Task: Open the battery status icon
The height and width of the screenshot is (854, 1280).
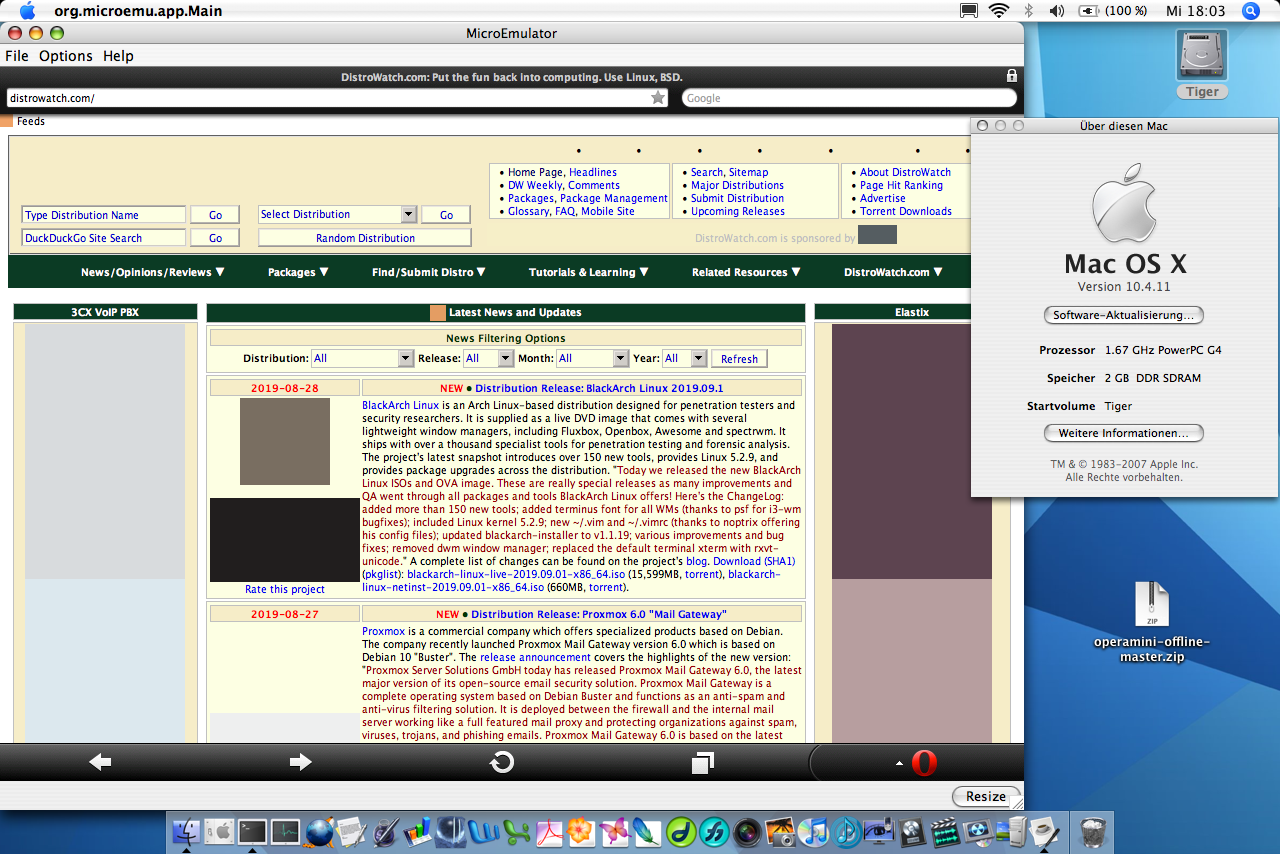Action: [1089, 11]
